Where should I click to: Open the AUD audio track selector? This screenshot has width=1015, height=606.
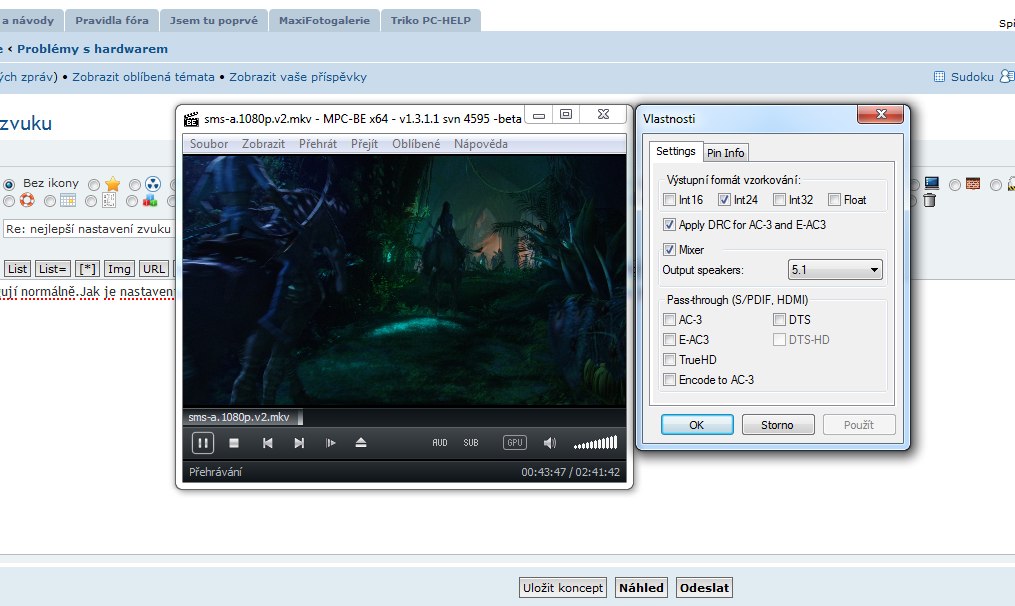(x=440, y=443)
